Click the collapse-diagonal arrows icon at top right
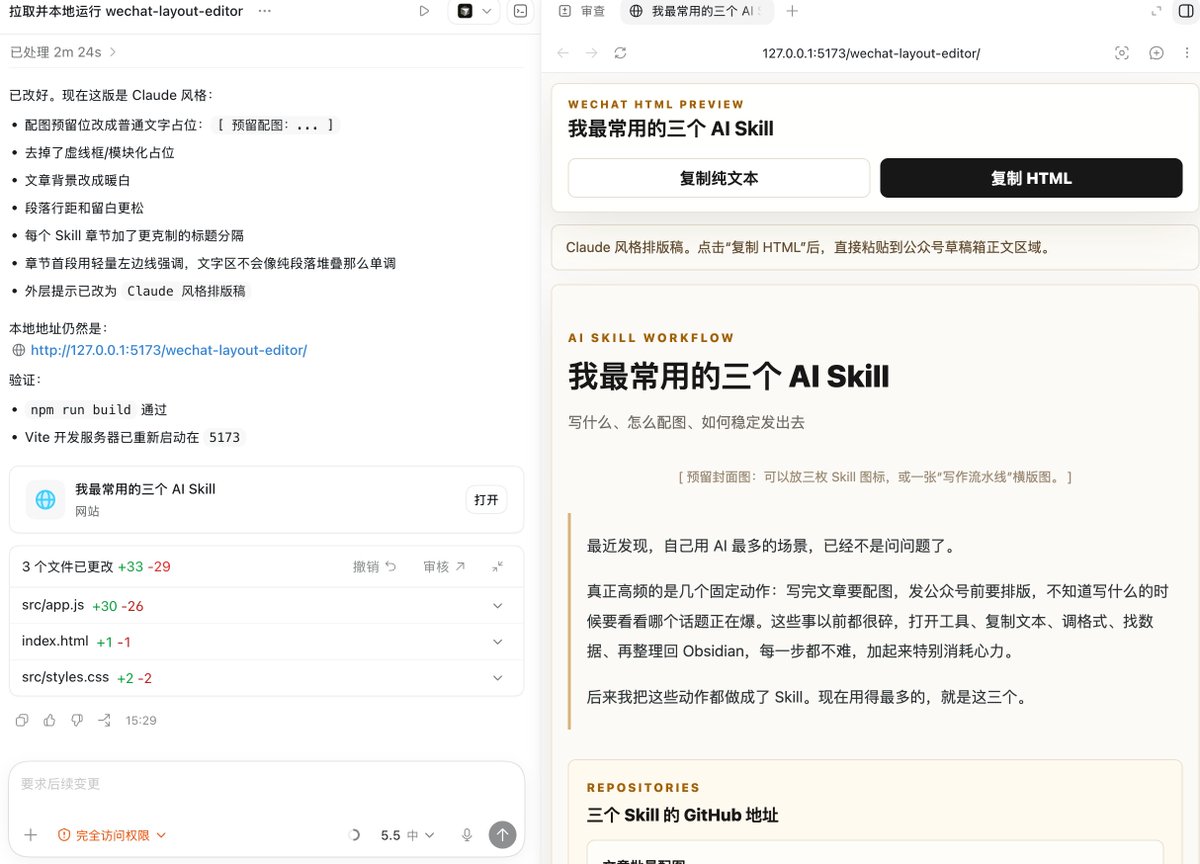 point(1157,11)
